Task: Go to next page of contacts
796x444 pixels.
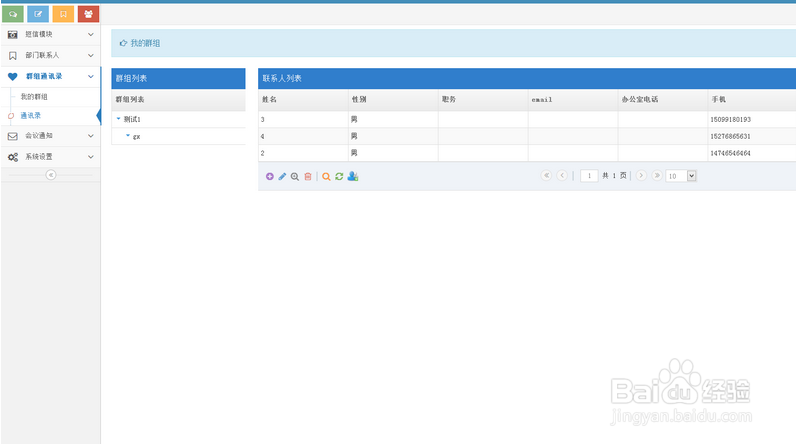Action: [641, 176]
